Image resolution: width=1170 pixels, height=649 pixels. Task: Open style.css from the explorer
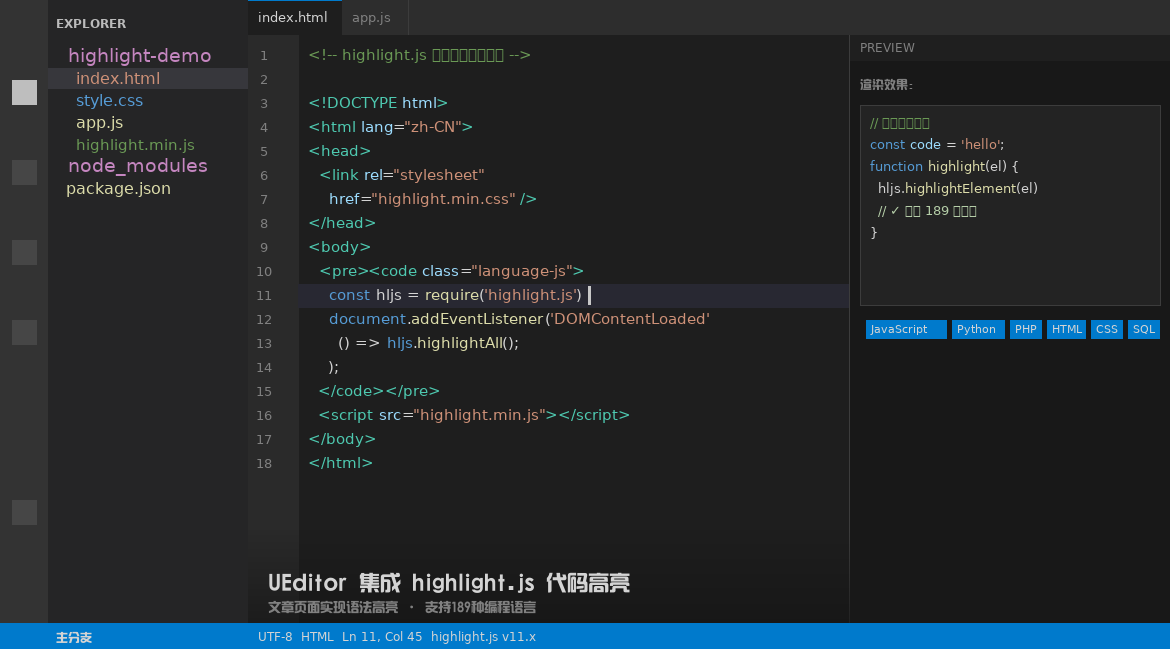coord(109,101)
